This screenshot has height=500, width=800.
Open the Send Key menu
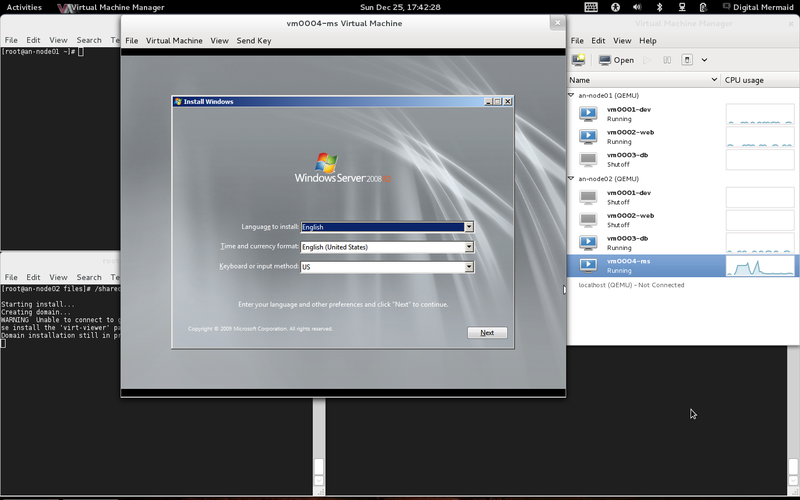click(254, 41)
